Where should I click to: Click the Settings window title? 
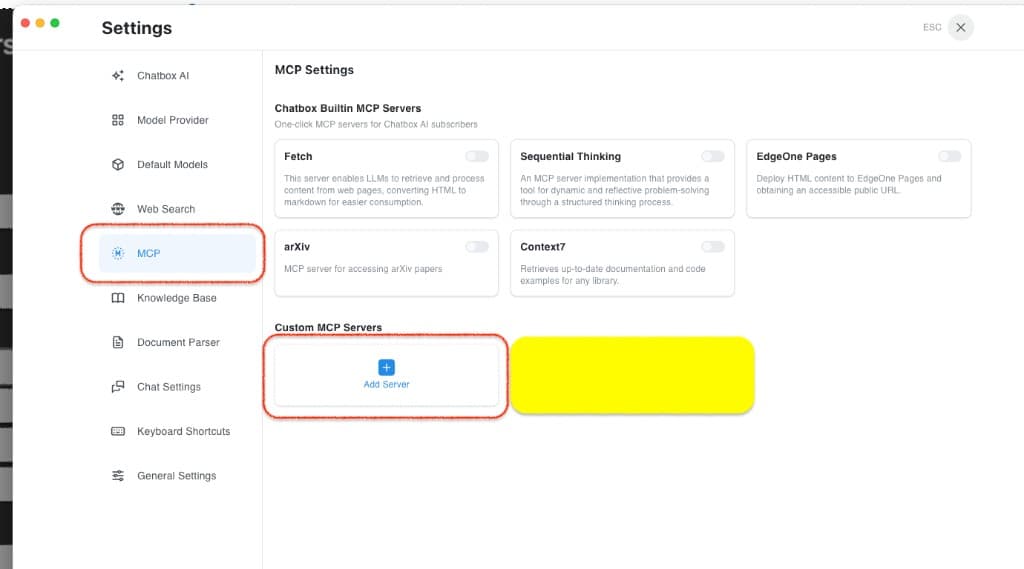(136, 28)
